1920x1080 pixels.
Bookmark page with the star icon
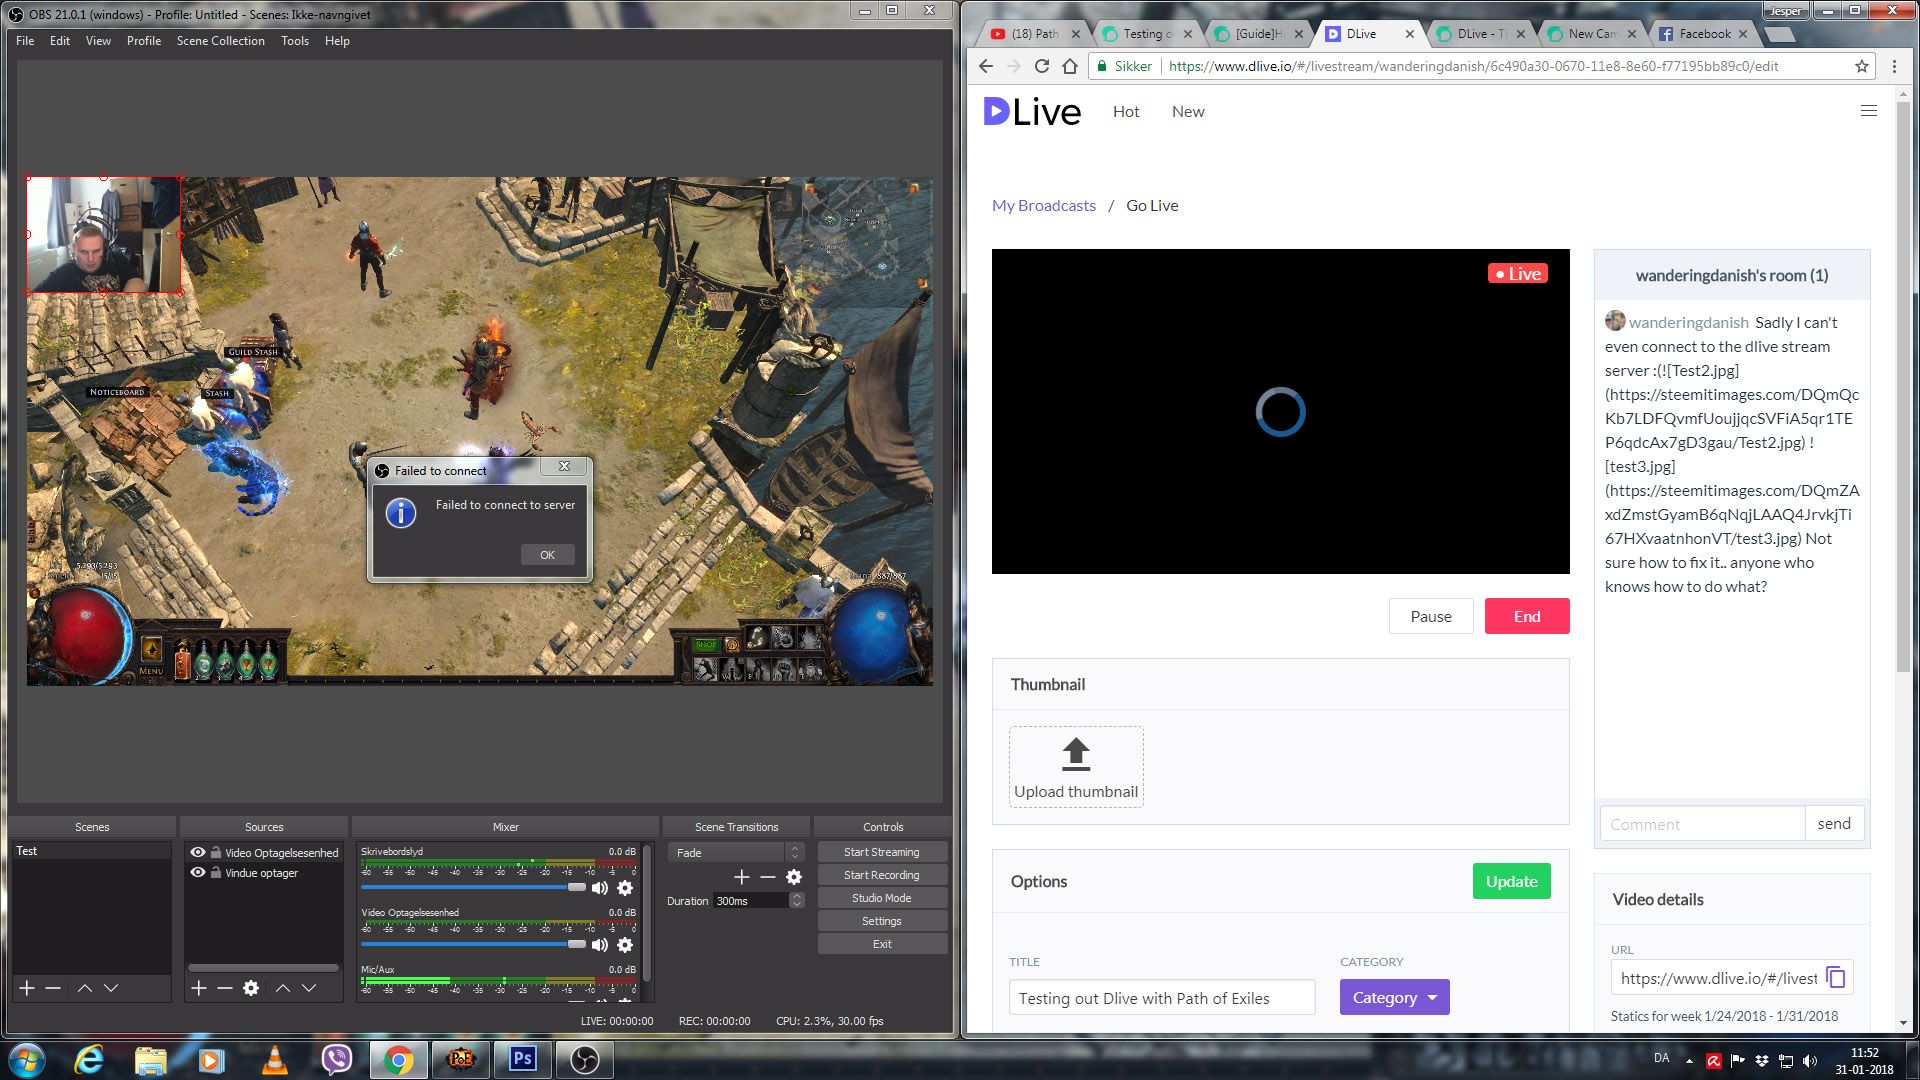1861,66
